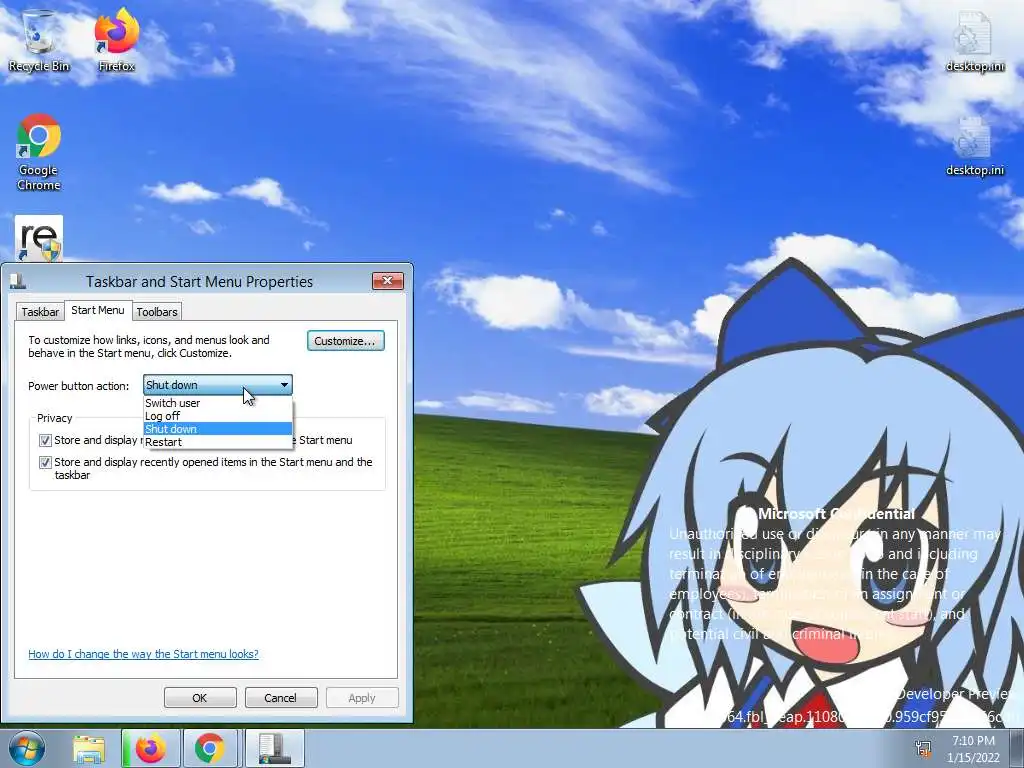Viewport: 1024px width, 768px height.
Task: Choose Restart from the dropdown list
Action: (217, 442)
